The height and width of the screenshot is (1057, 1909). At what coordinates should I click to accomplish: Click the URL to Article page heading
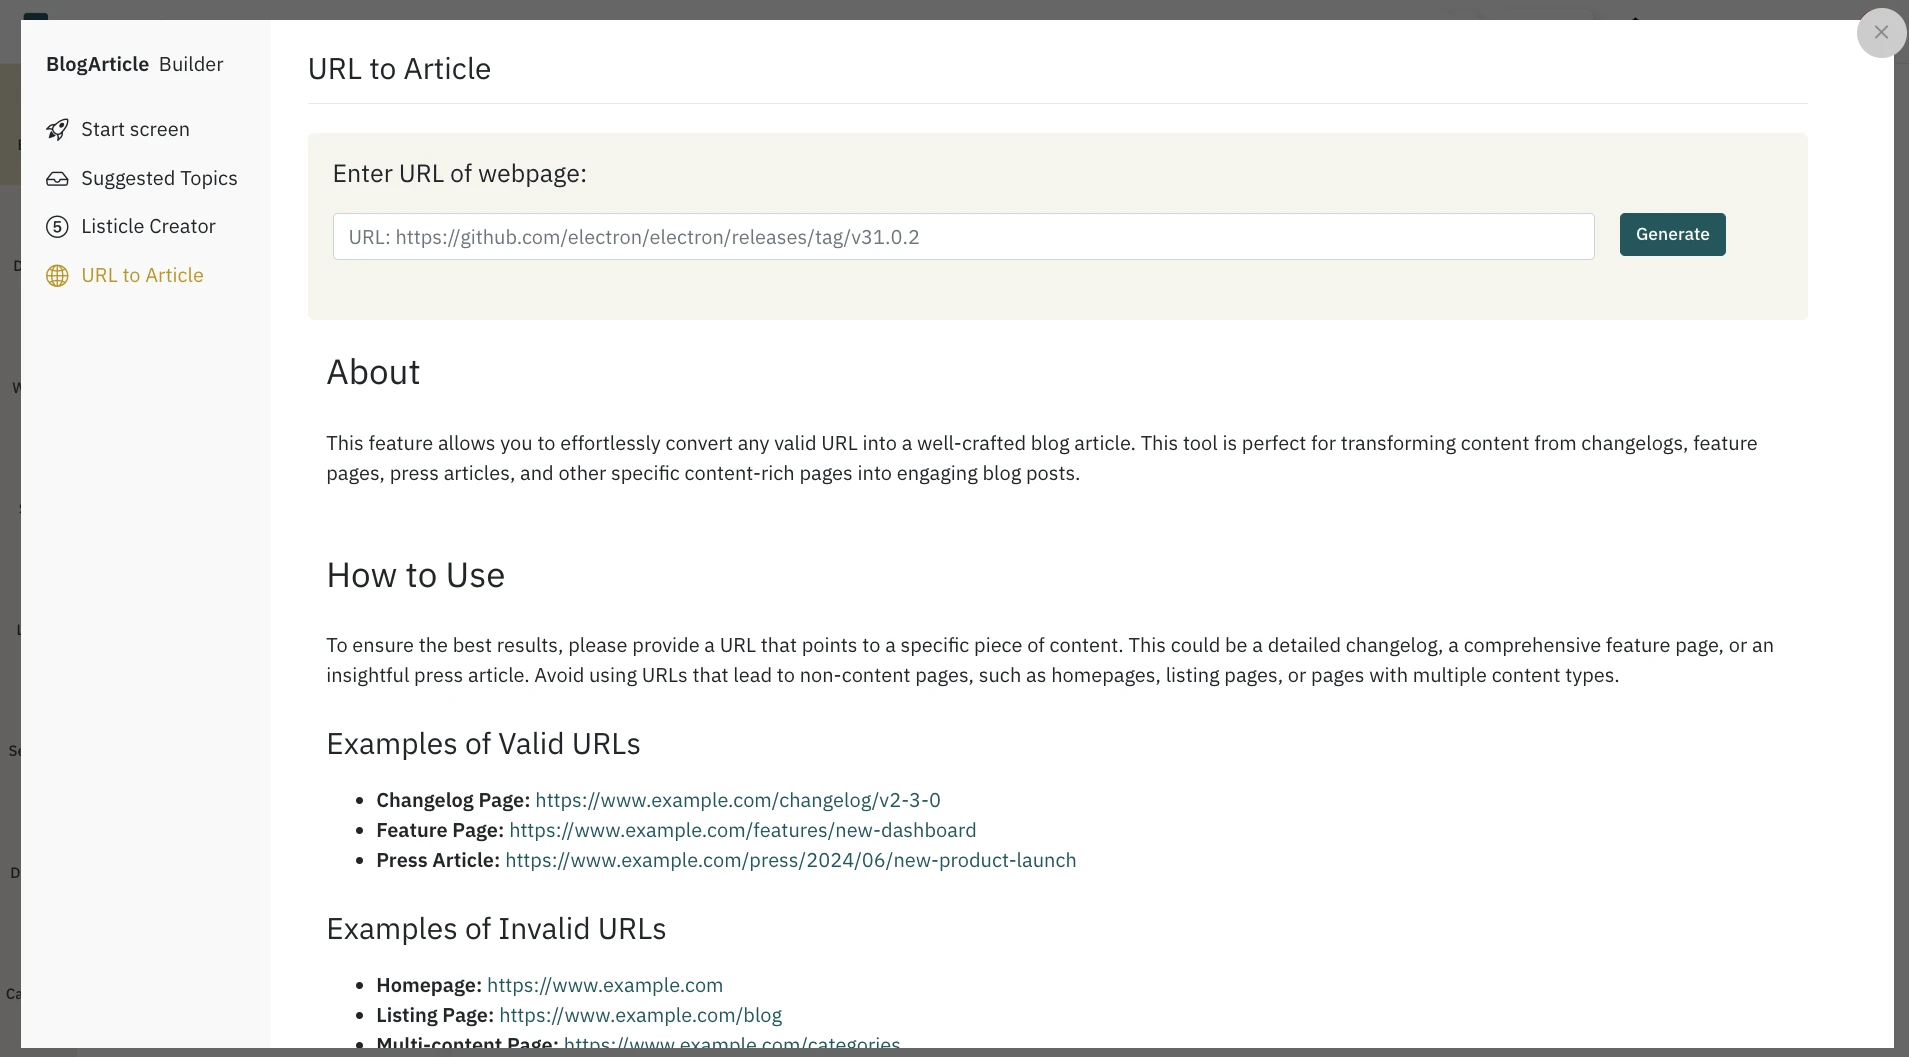[398, 68]
